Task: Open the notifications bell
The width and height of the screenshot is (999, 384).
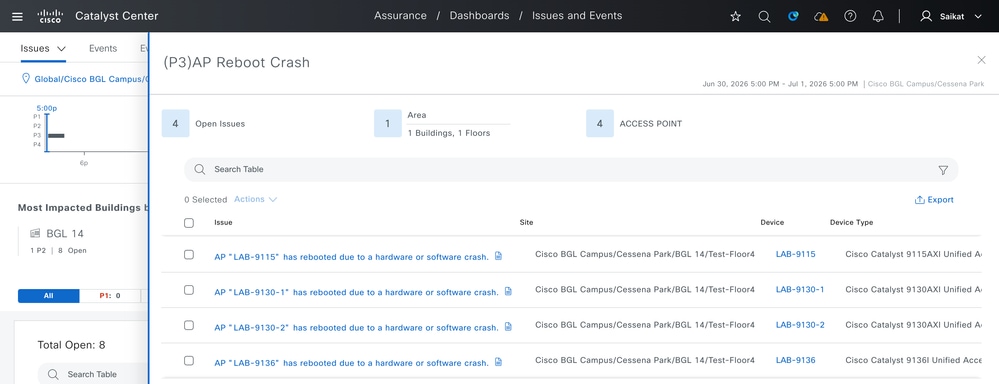Action: pos(878,17)
